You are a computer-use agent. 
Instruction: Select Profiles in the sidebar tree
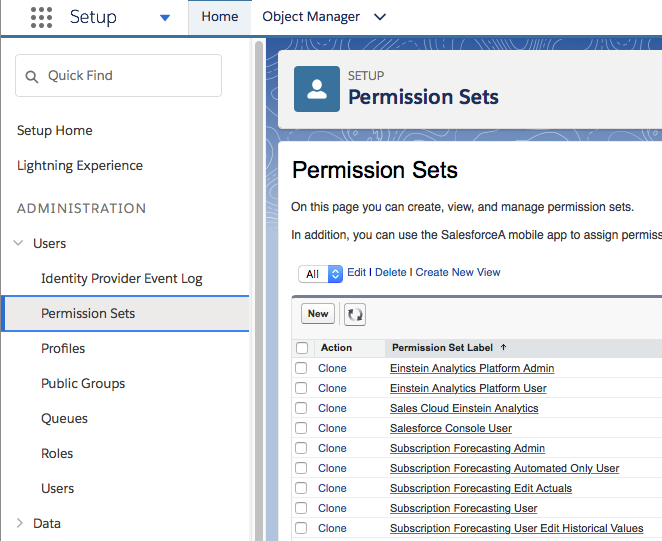pyautogui.click(x=63, y=348)
